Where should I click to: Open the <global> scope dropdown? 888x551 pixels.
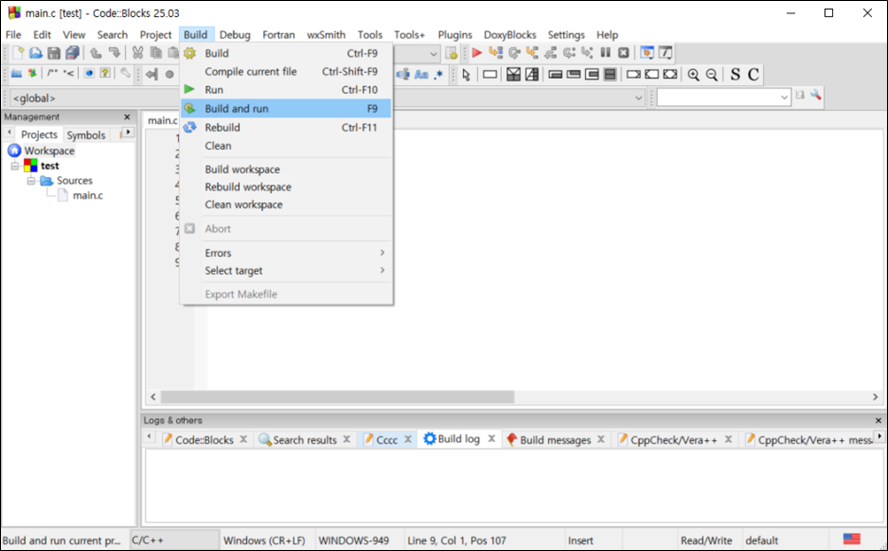(93, 98)
